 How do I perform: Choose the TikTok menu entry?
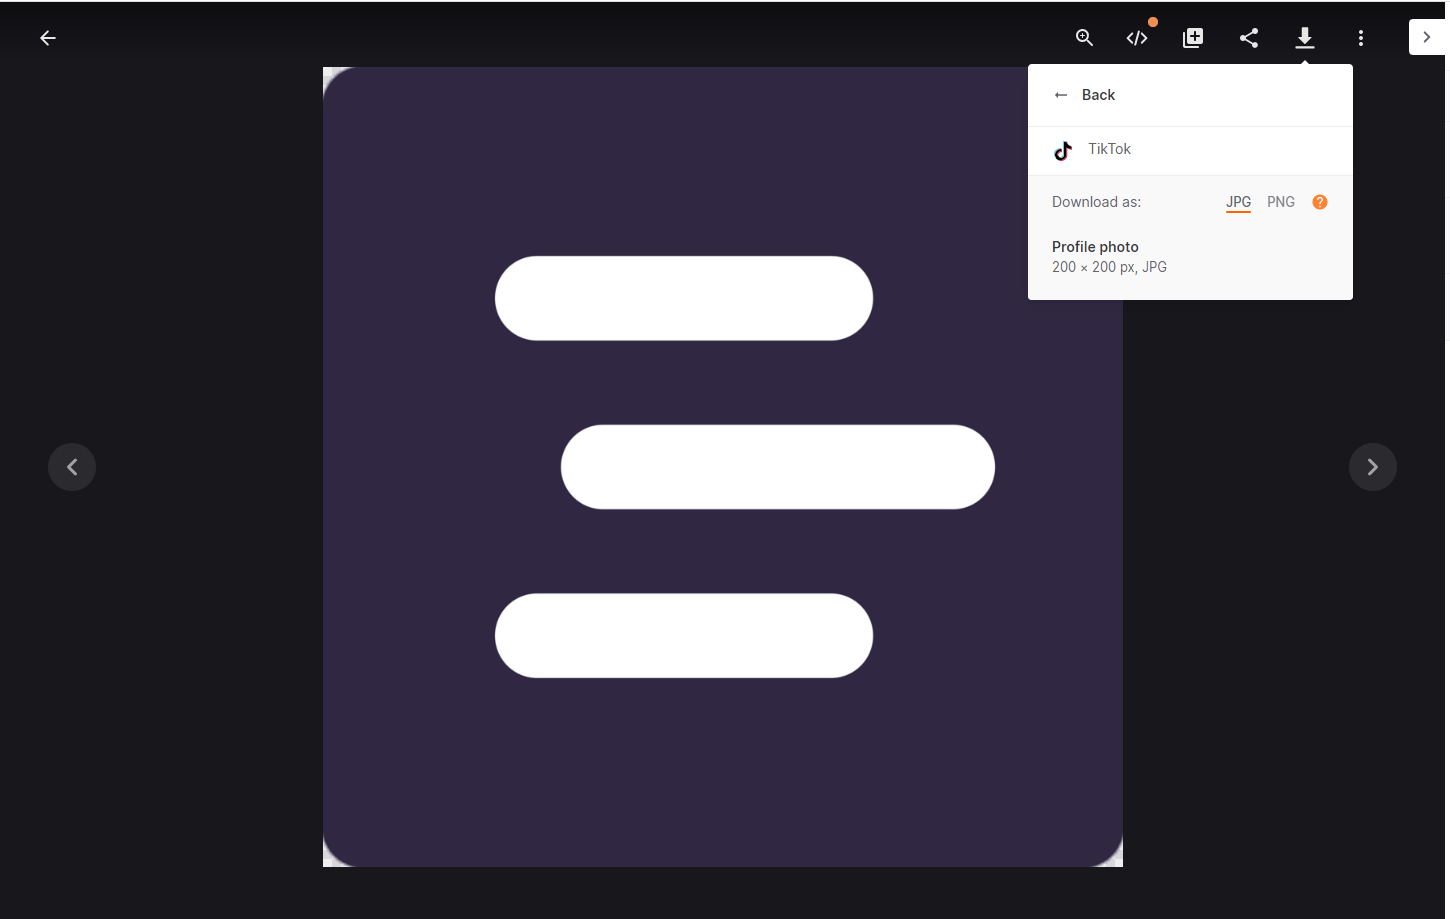pos(1109,148)
